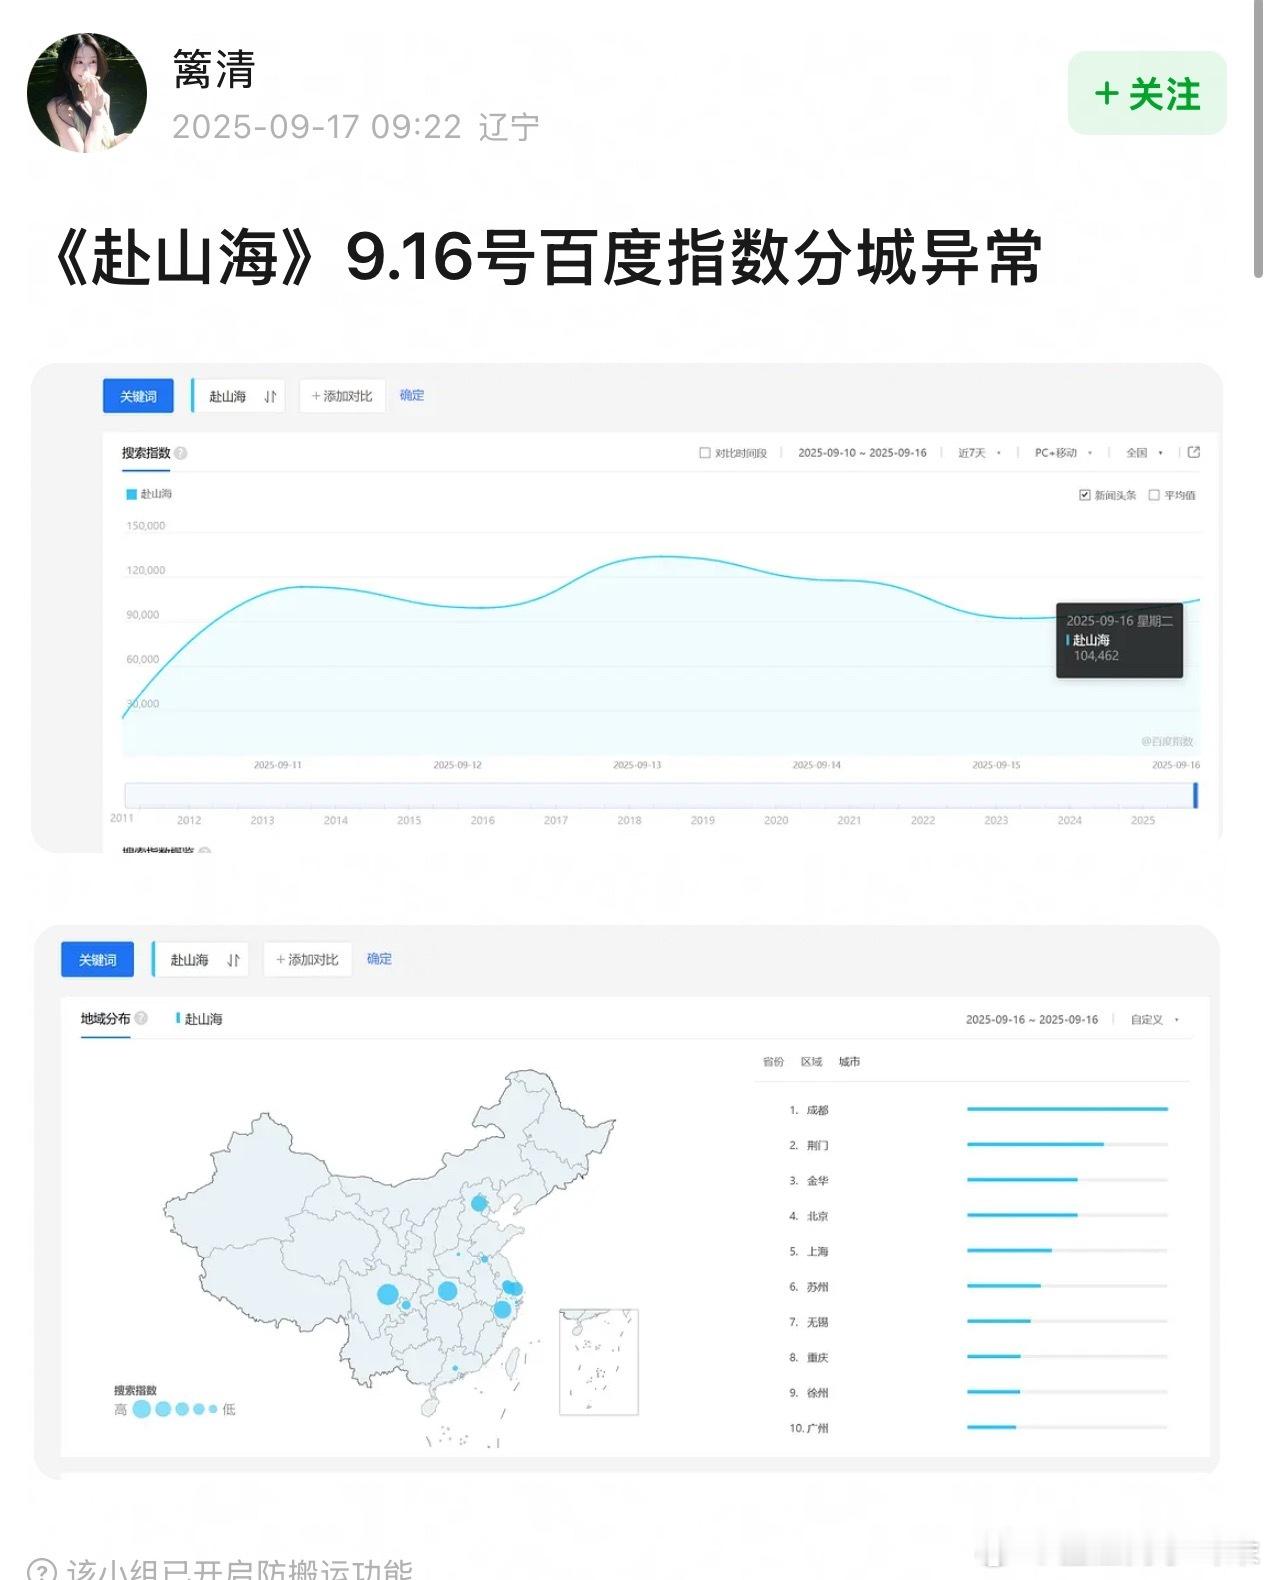Click +添加对比 in region distribution panel
The image size is (1271, 1580).
click(x=307, y=959)
